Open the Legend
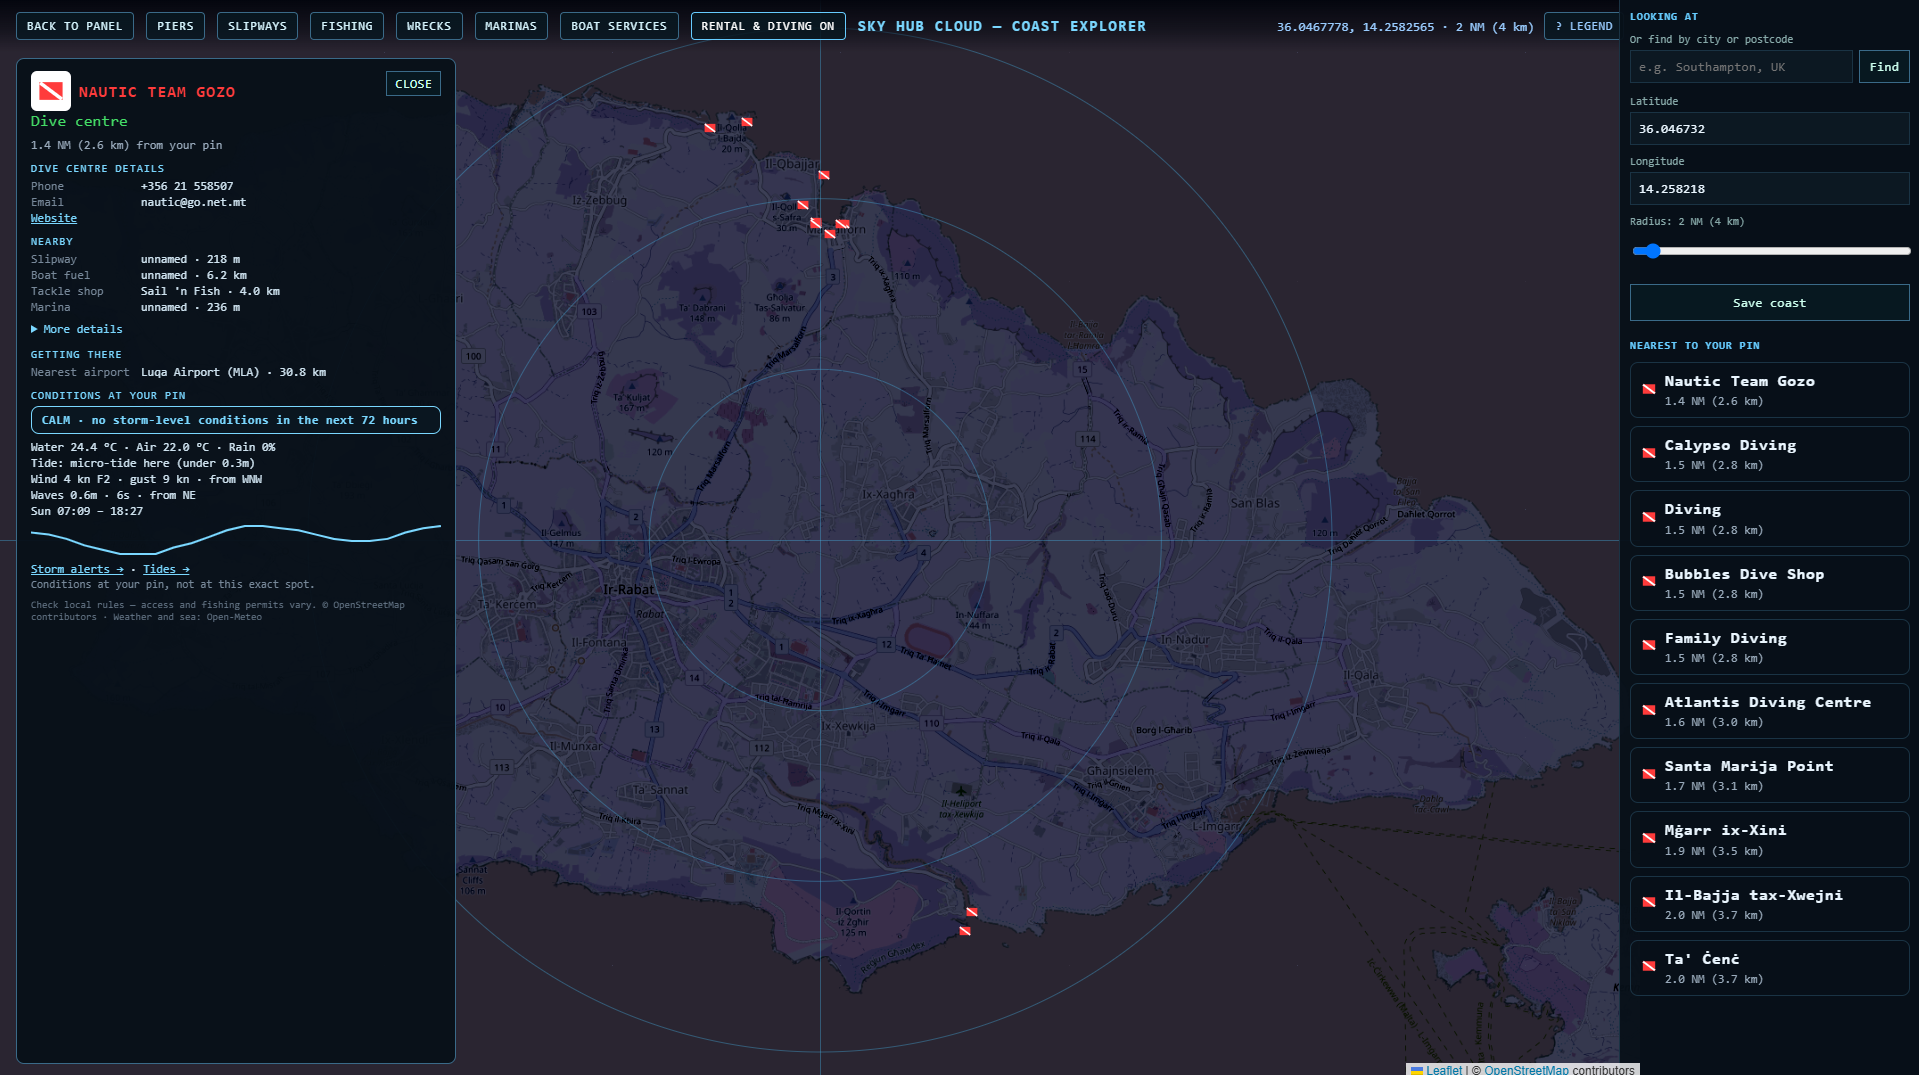Viewport: 1919px width, 1075px height. coord(1583,26)
